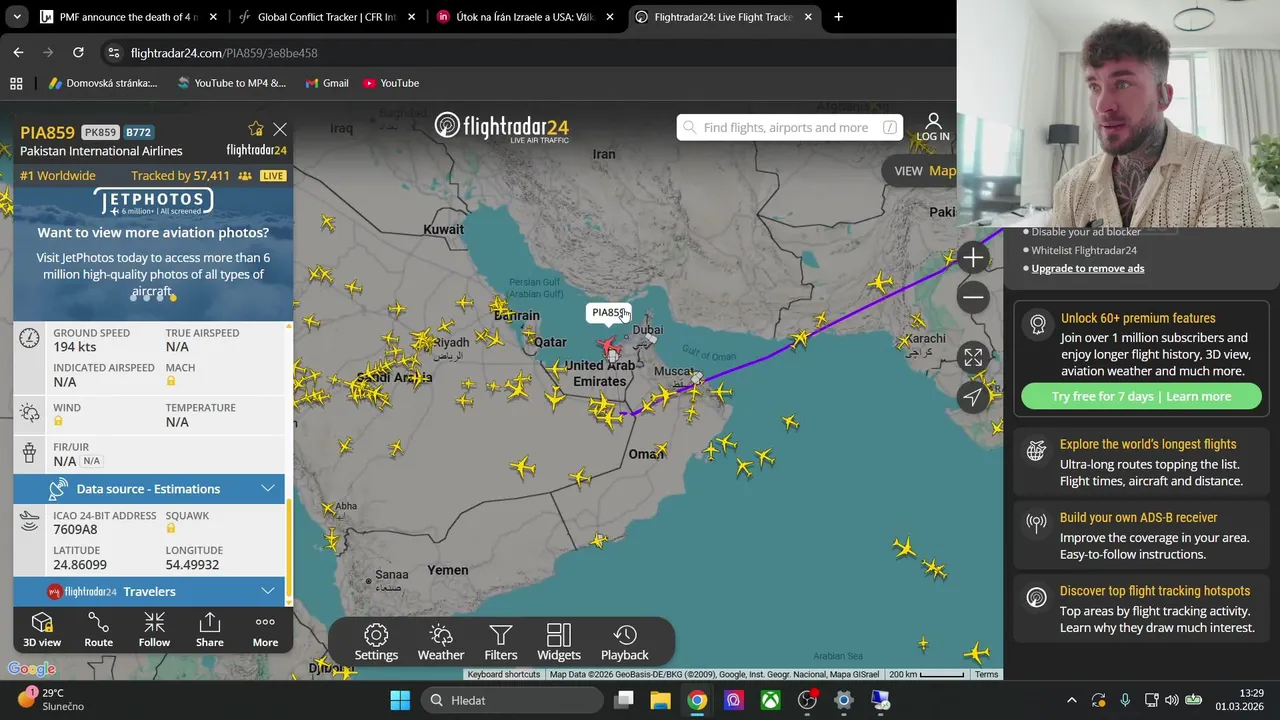The image size is (1280, 720).
Task: Click the JetPhotos banner ad
Action: (x=153, y=247)
